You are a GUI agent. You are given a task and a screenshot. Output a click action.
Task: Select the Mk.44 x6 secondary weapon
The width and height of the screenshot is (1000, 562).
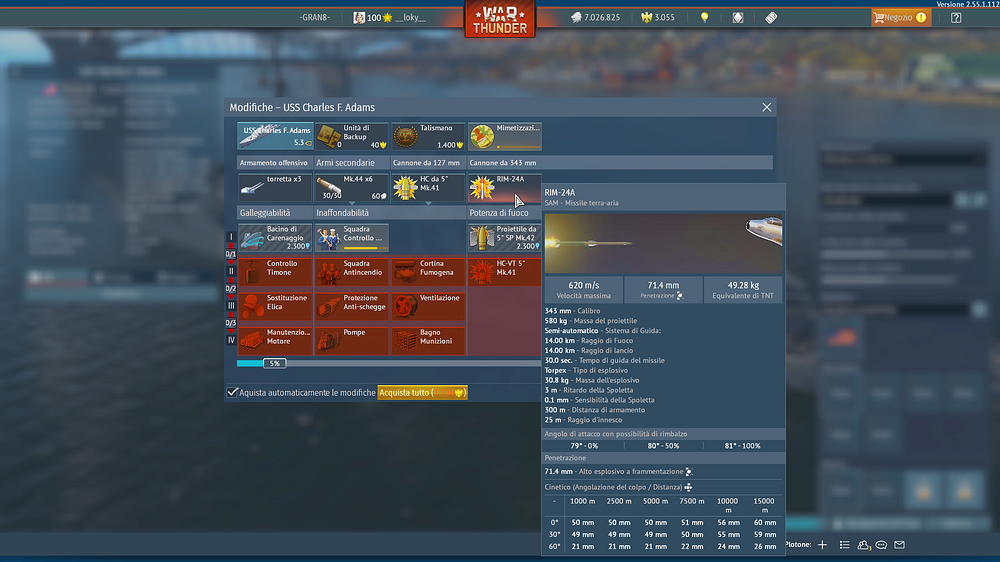tap(351, 188)
